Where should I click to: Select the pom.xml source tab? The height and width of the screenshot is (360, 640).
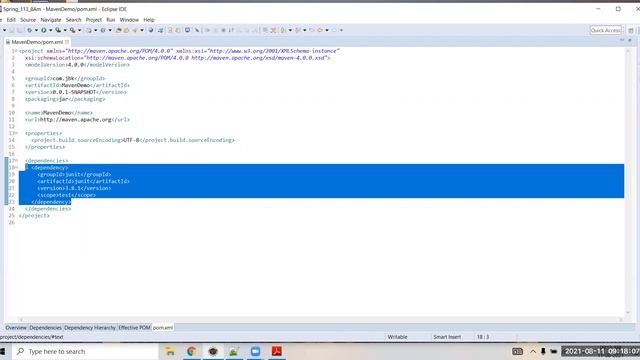(x=163, y=328)
